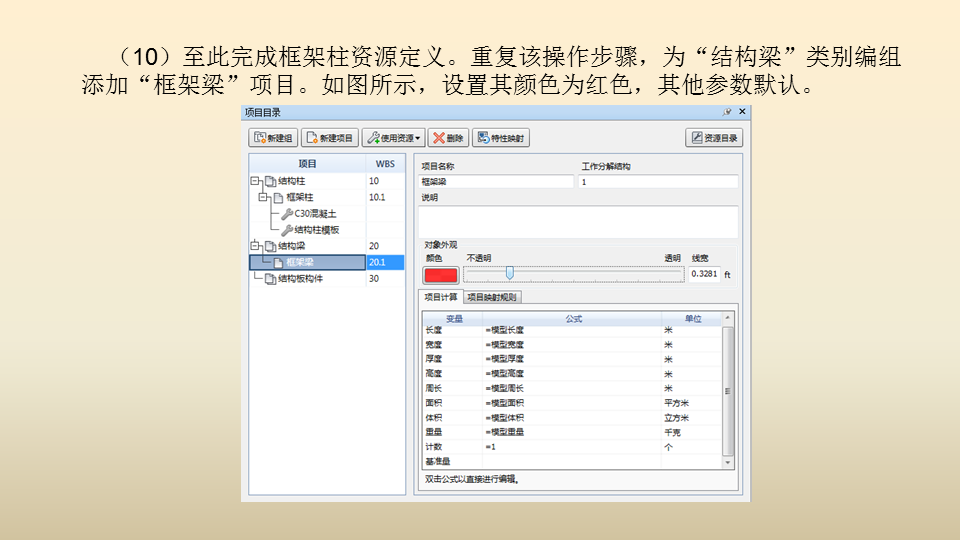This screenshot has height=540, width=960.
Task: Click WBS cell 30
Action: click(385, 279)
